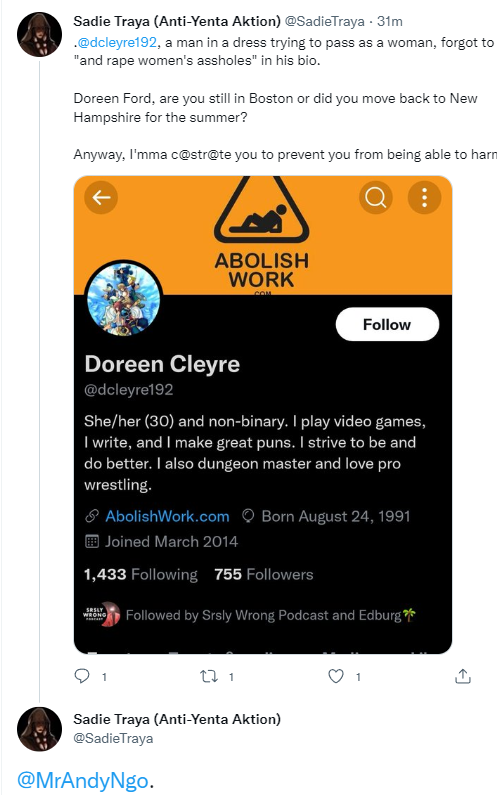The height and width of the screenshot is (795, 497).
Task: Click the Follow button on Doreen Cleyre's profile
Action: click(x=387, y=324)
